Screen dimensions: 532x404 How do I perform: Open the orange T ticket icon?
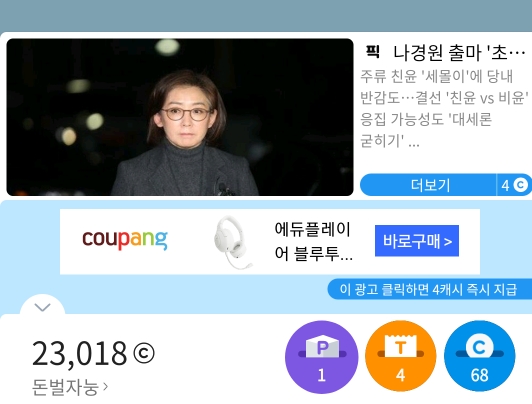point(401,357)
